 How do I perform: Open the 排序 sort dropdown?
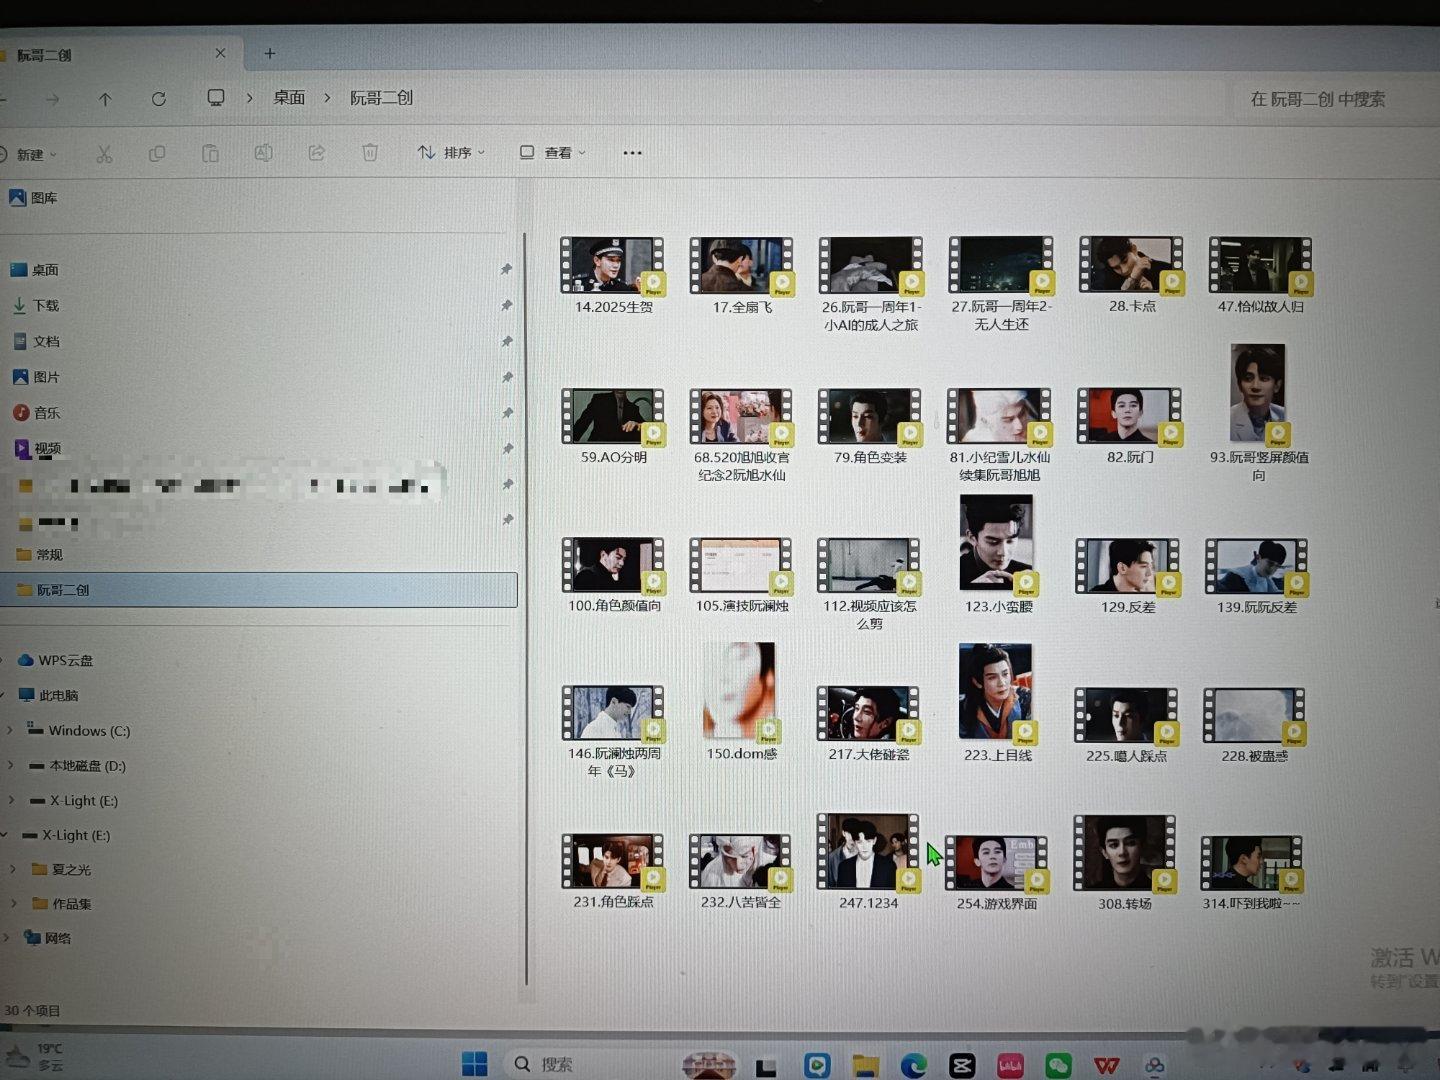pyautogui.click(x=451, y=153)
